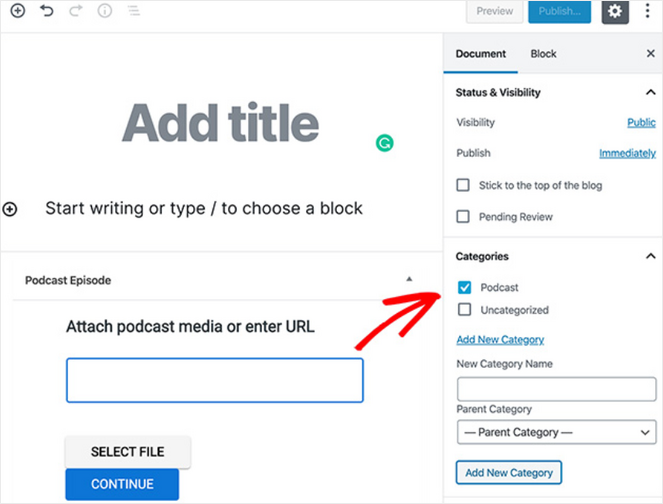Switch to the Block tab
Viewport: 663px width, 504px height.
click(x=543, y=54)
